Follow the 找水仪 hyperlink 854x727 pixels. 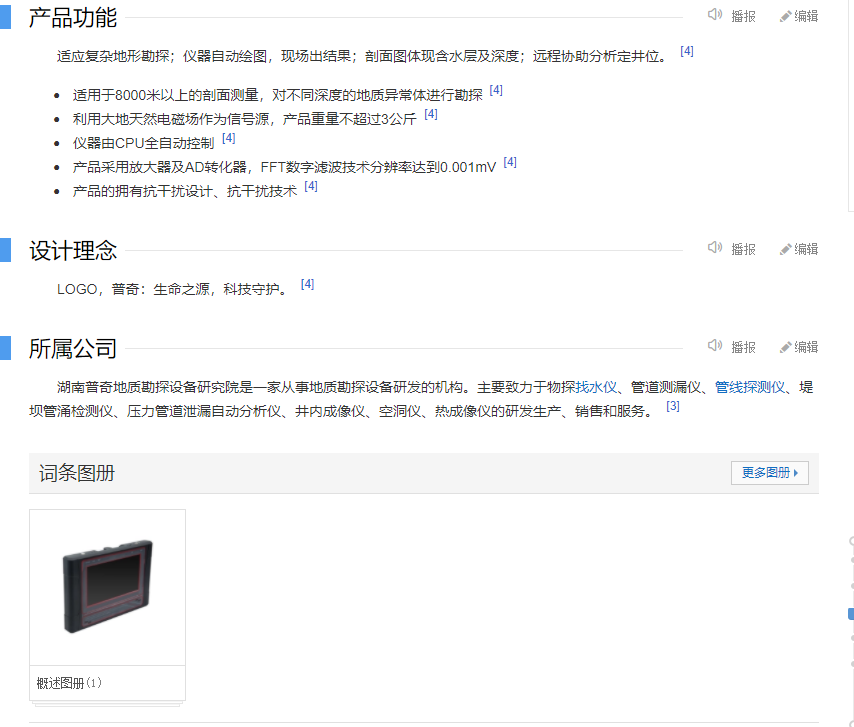(596, 387)
